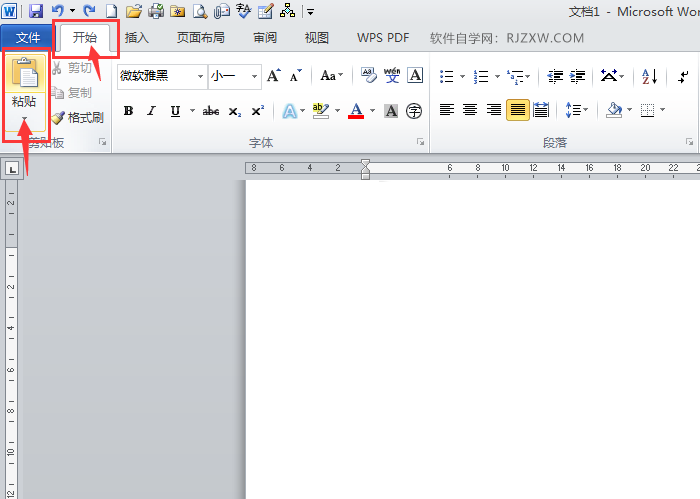Align text left
The image size is (700, 499).
pos(446,110)
